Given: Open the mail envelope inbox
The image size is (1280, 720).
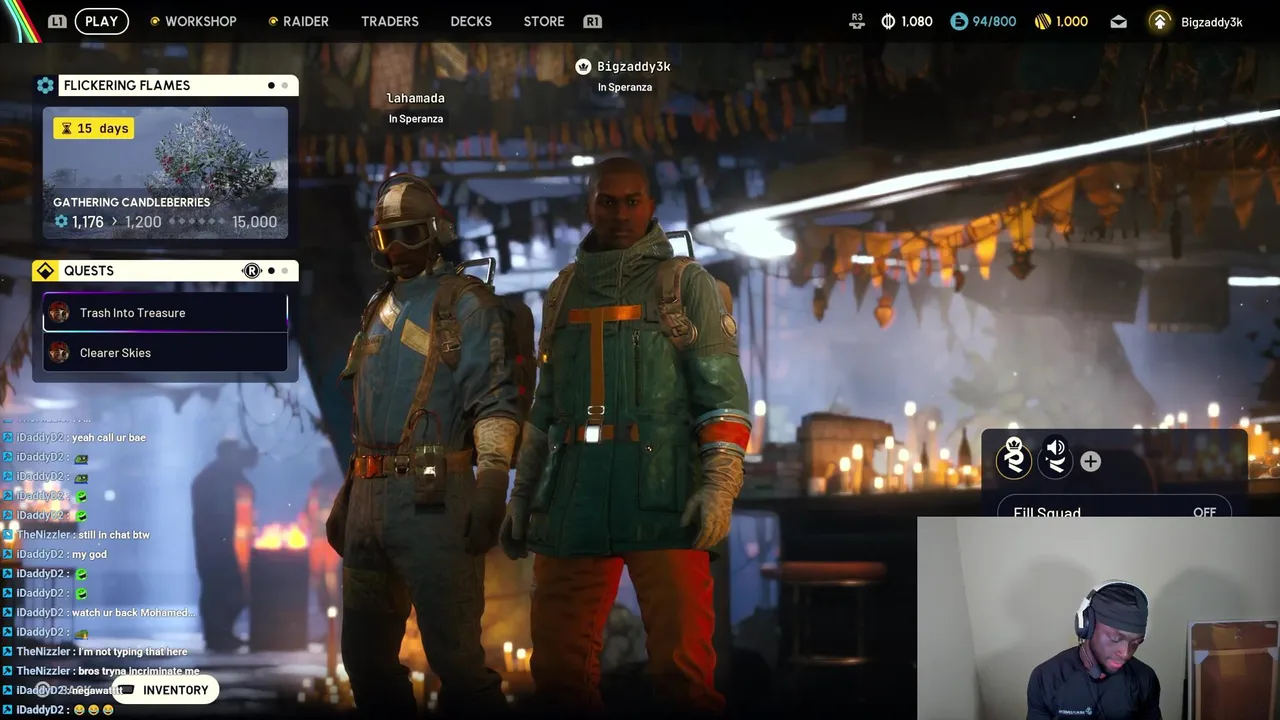Looking at the screenshot, I should tap(1118, 21).
